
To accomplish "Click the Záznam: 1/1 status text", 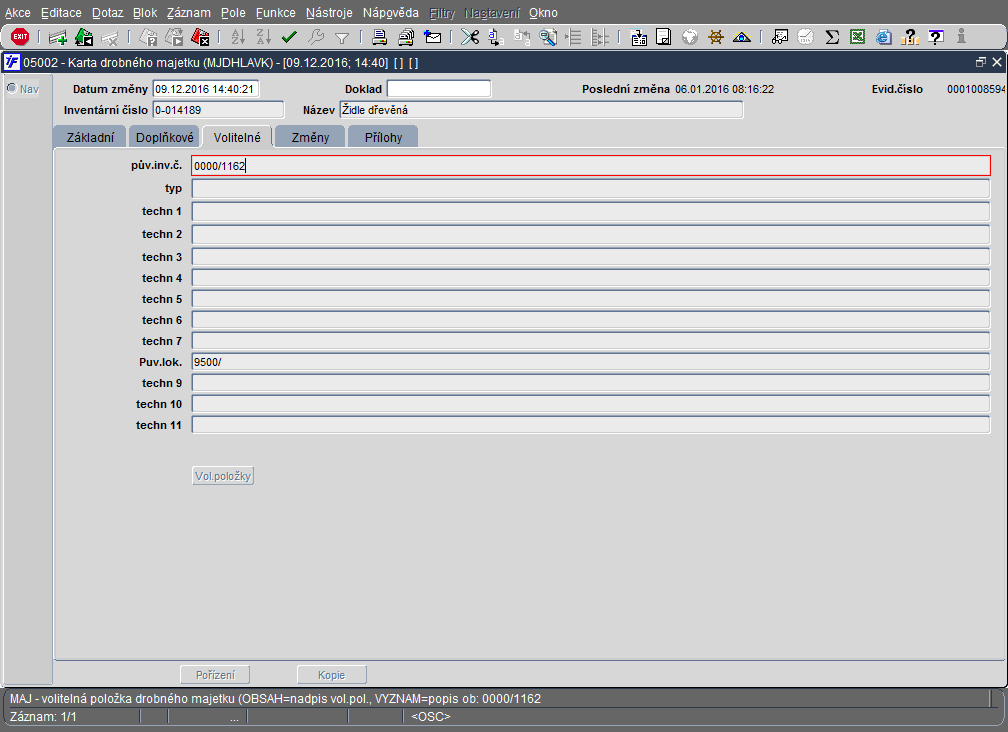I will [43, 717].
